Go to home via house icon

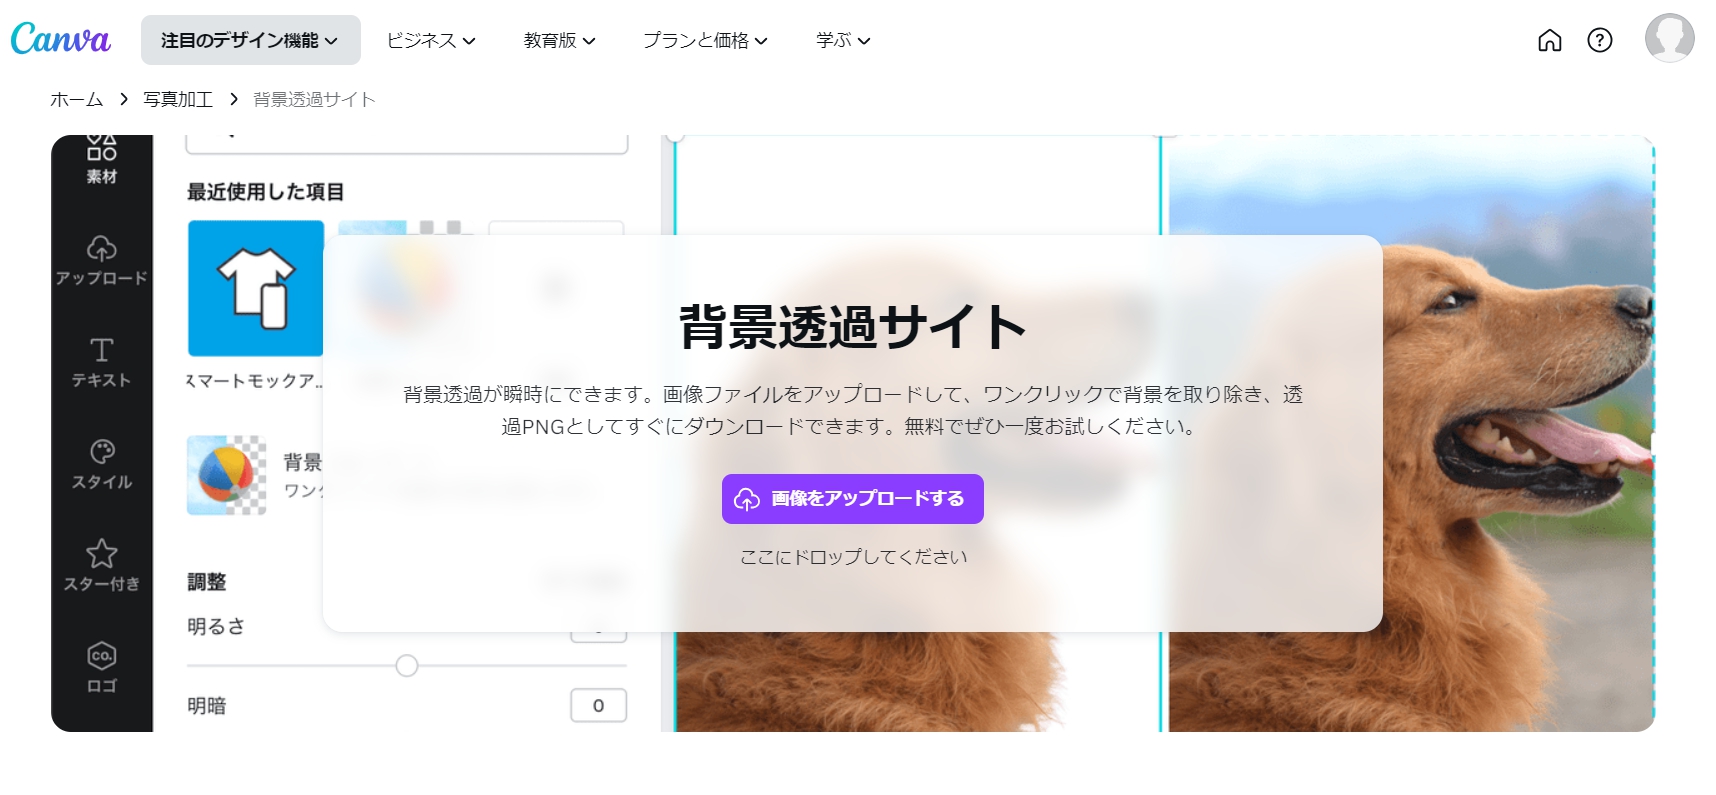1549,40
